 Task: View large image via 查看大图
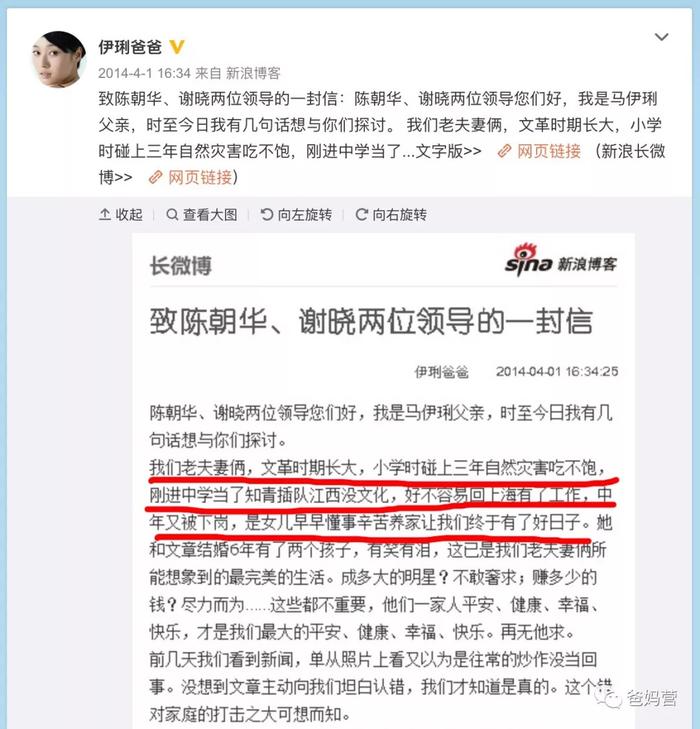pyautogui.click(x=202, y=215)
